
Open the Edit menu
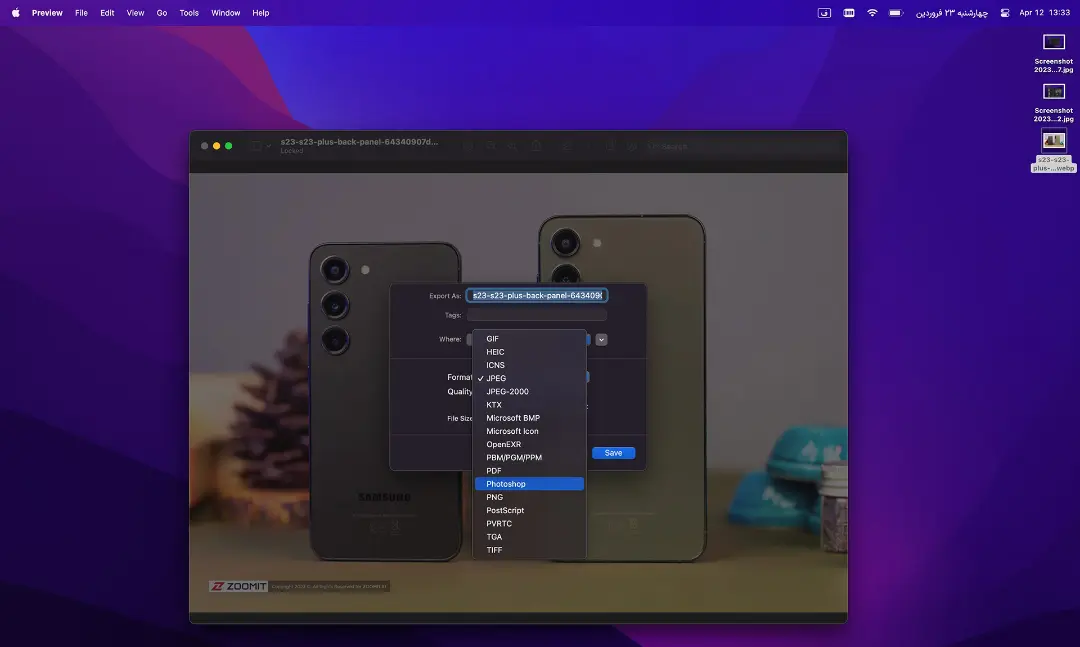click(107, 12)
